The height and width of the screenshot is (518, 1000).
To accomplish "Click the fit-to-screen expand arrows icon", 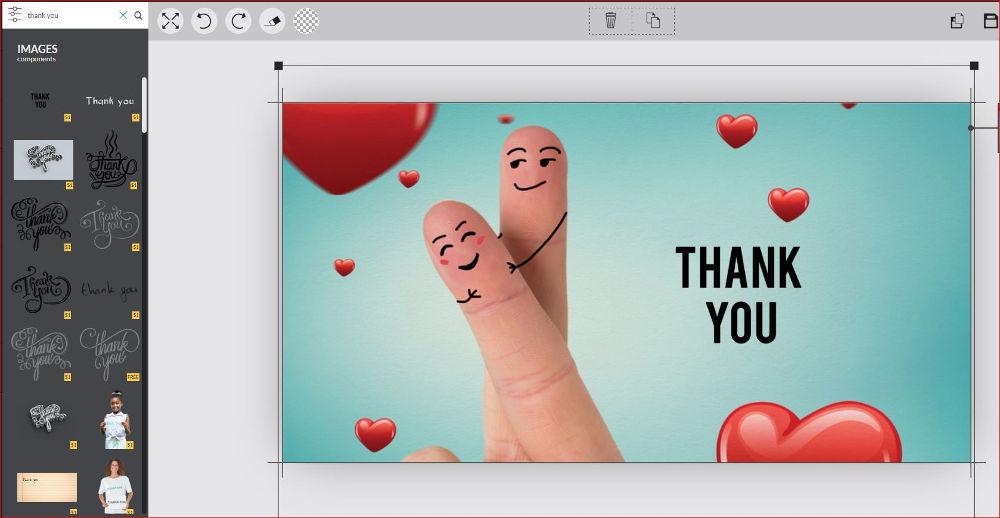I will pyautogui.click(x=170, y=21).
